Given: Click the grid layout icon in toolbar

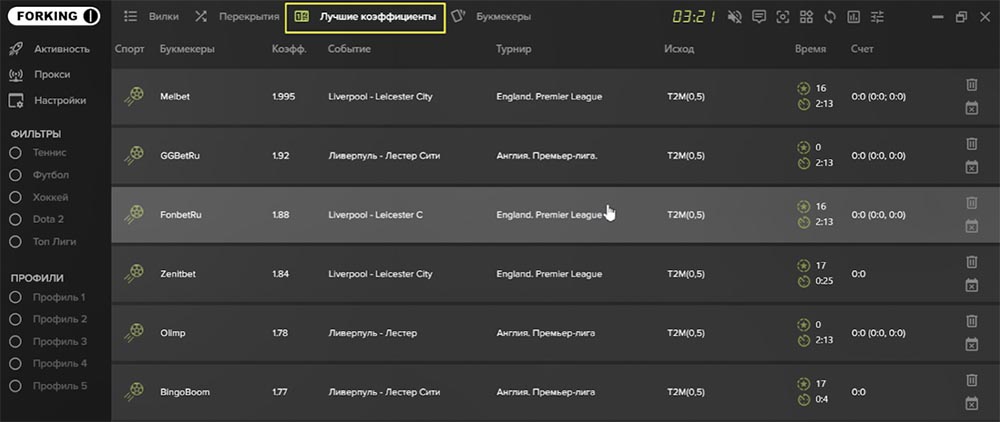Looking at the screenshot, I should [806, 17].
